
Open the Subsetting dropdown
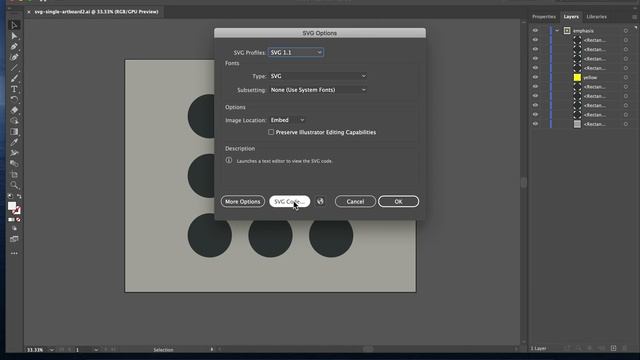[x=318, y=90]
